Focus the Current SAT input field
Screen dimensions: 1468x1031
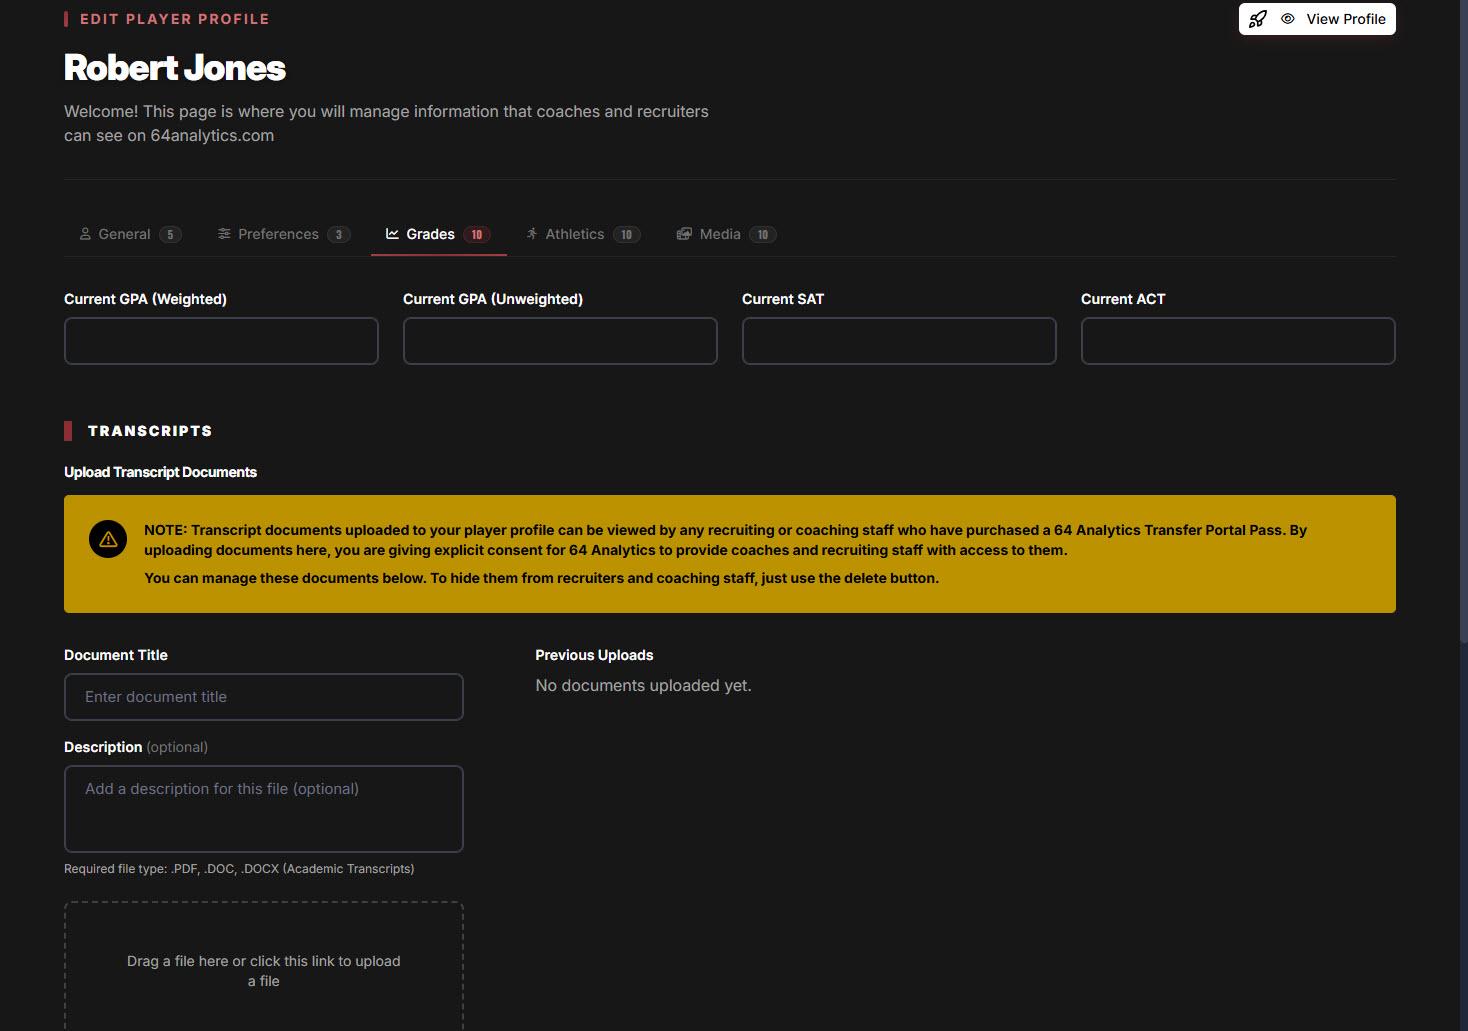coord(898,340)
